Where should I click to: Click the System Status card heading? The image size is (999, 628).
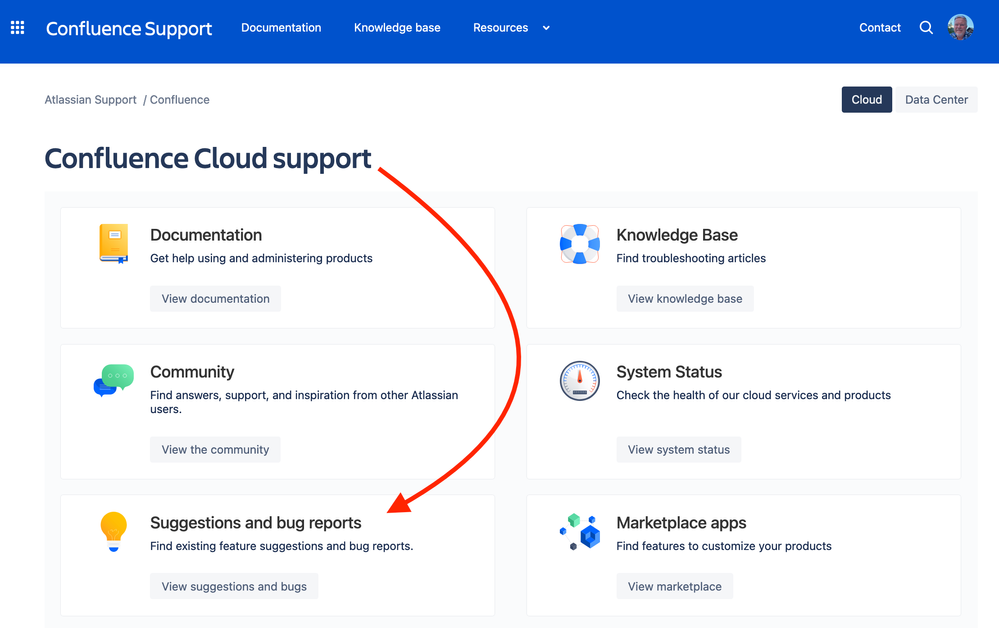coord(669,372)
